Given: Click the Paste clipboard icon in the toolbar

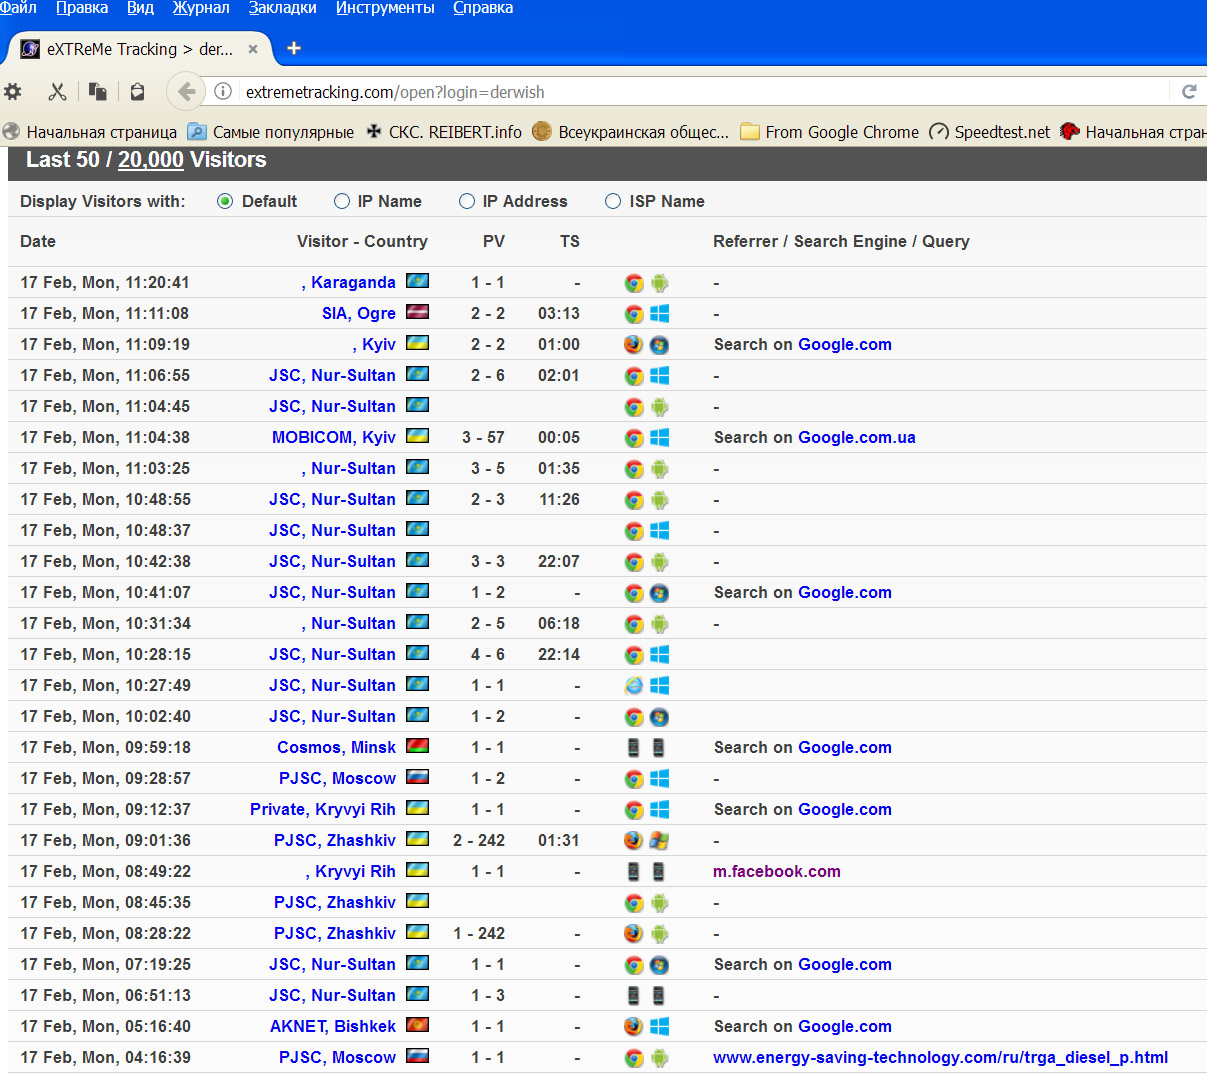Looking at the screenshot, I should [137, 92].
